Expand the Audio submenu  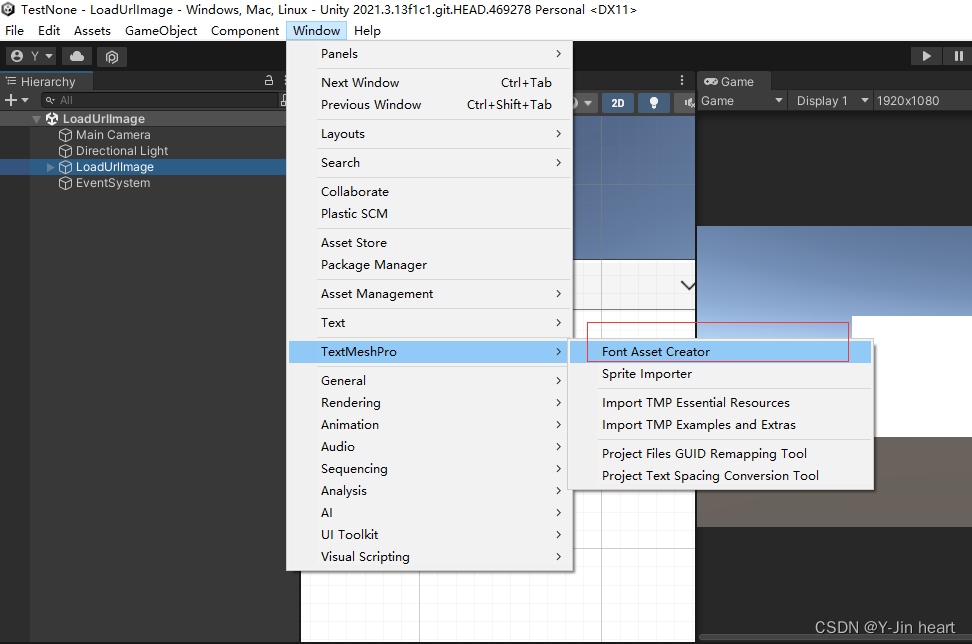(x=429, y=446)
